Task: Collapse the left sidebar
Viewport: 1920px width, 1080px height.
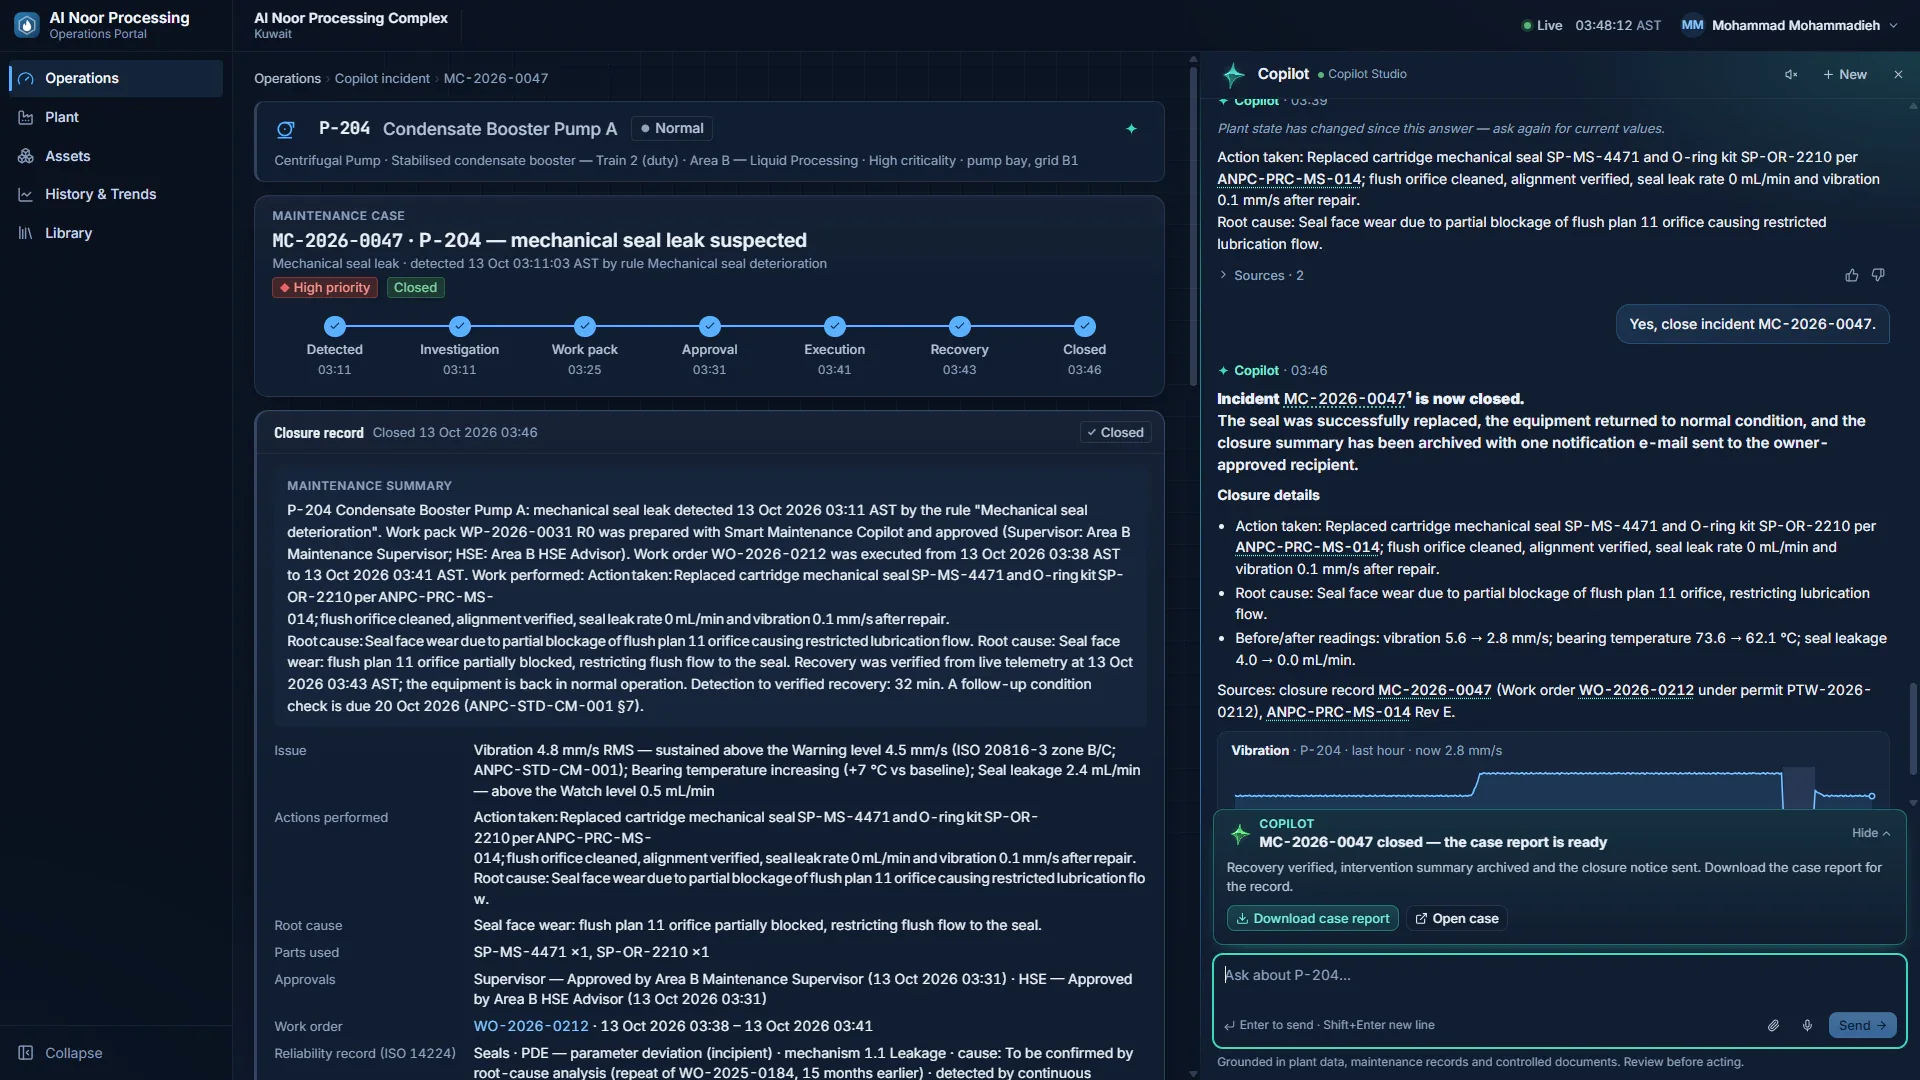Action: click(61, 1053)
